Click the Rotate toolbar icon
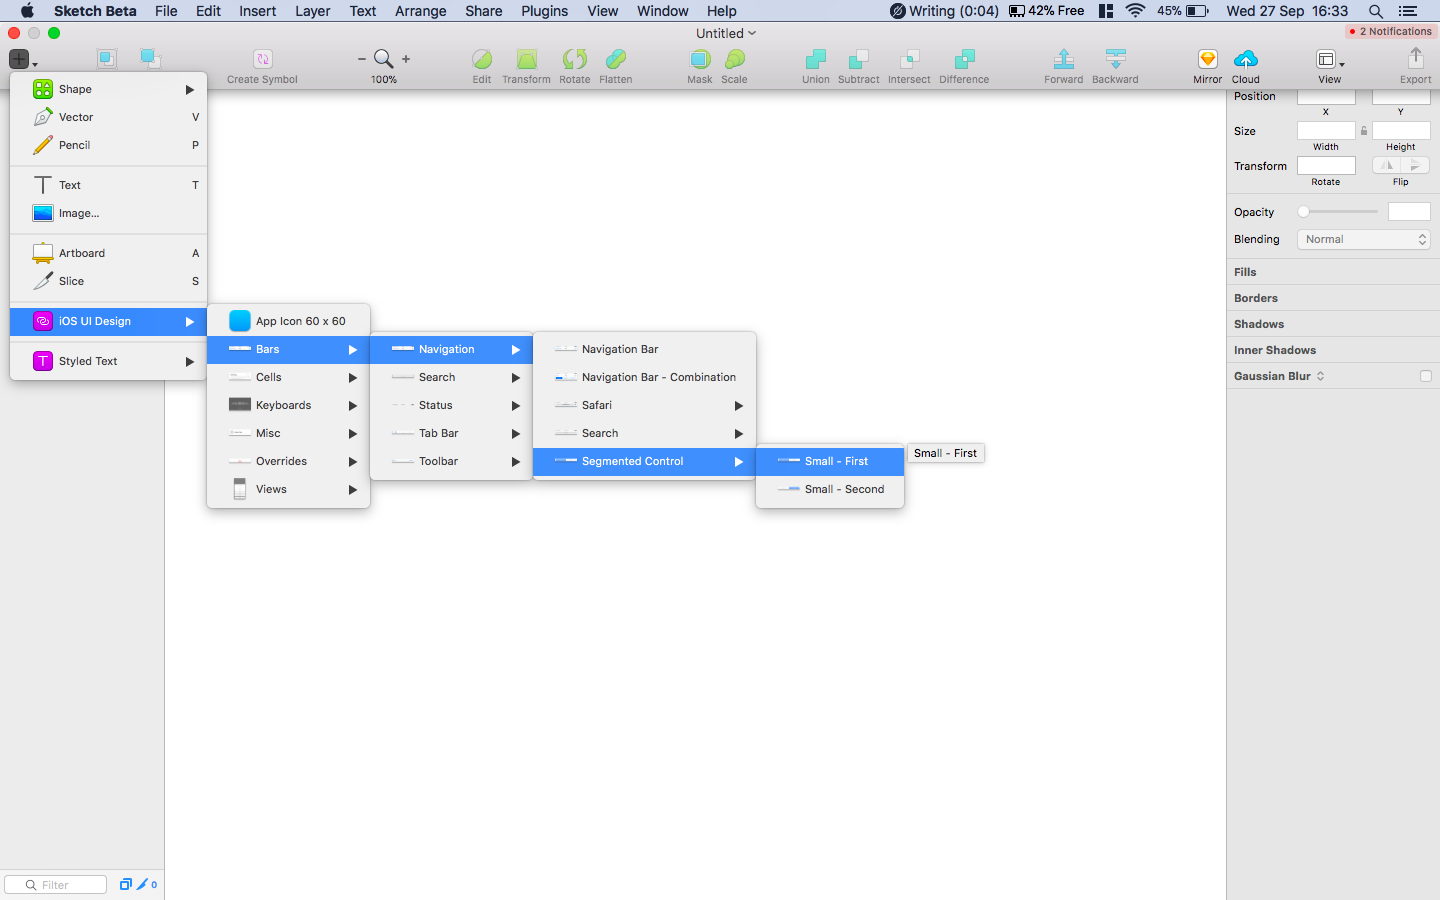Image resolution: width=1440 pixels, height=900 pixels. tap(574, 59)
